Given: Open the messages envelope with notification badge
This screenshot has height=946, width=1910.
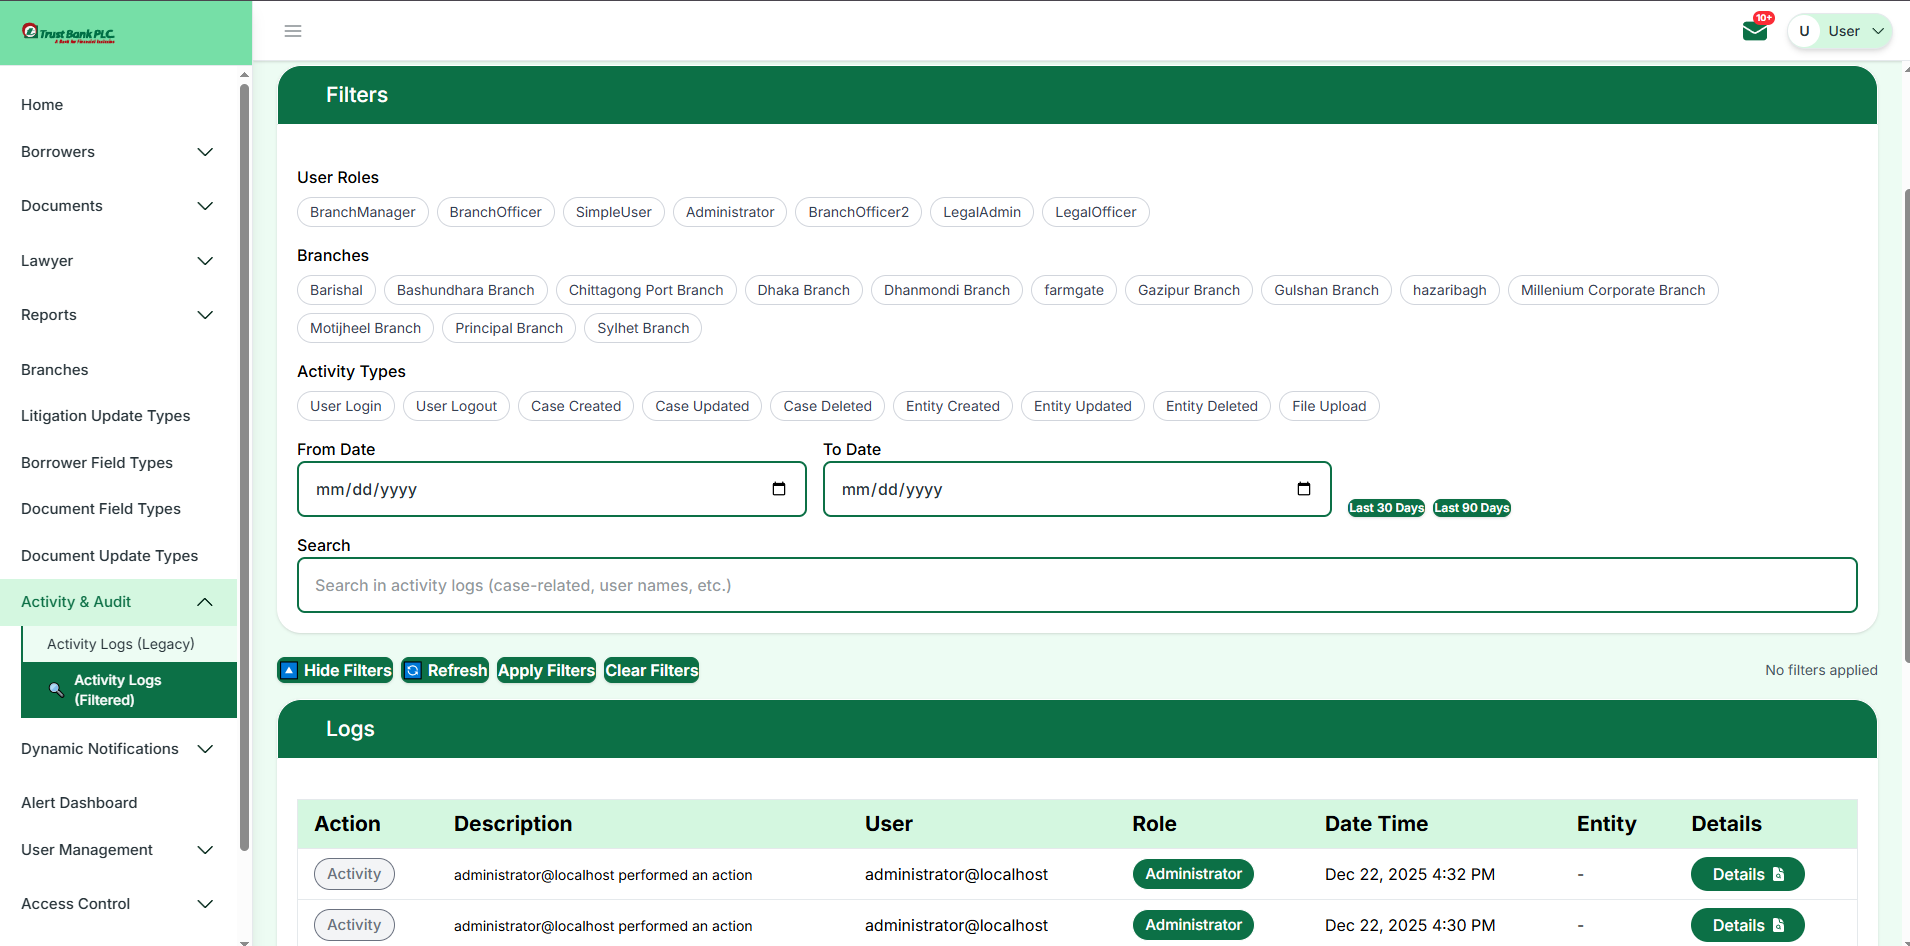Looking at the screenshot, I should tap(1755, 30).
